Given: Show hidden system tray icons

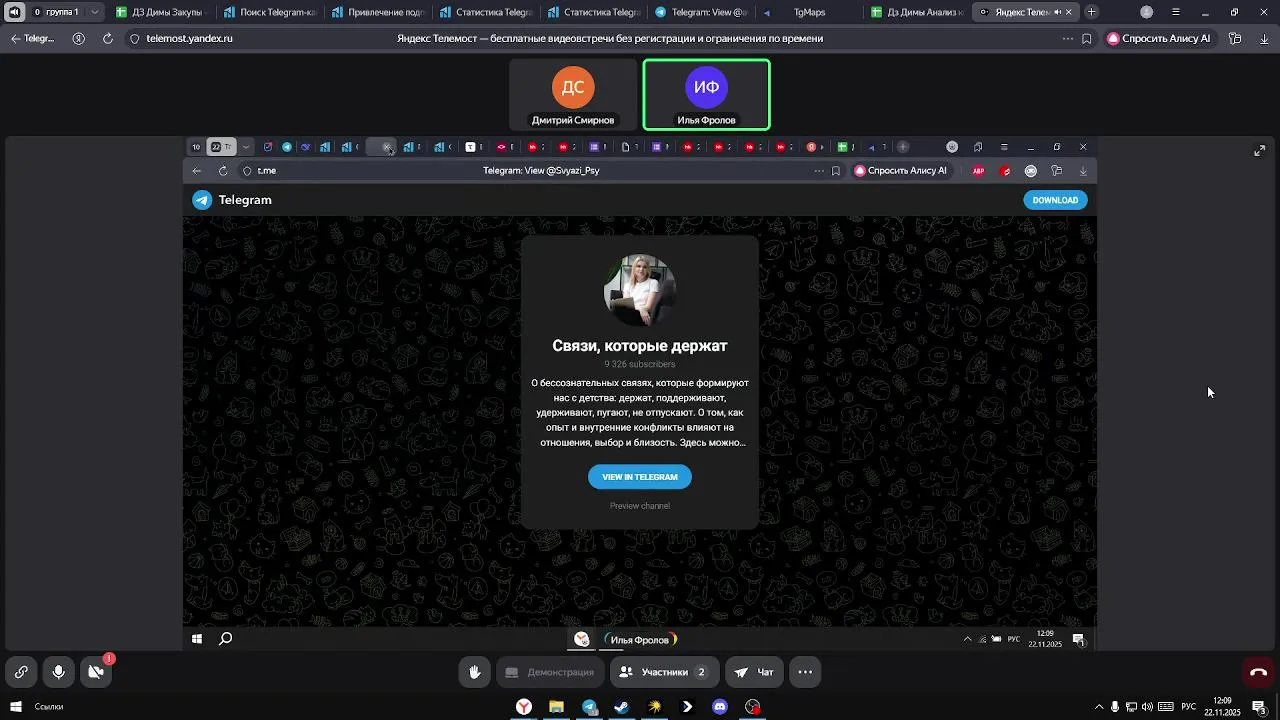Looking at the screenshot, I should [x=1099, y=707].
